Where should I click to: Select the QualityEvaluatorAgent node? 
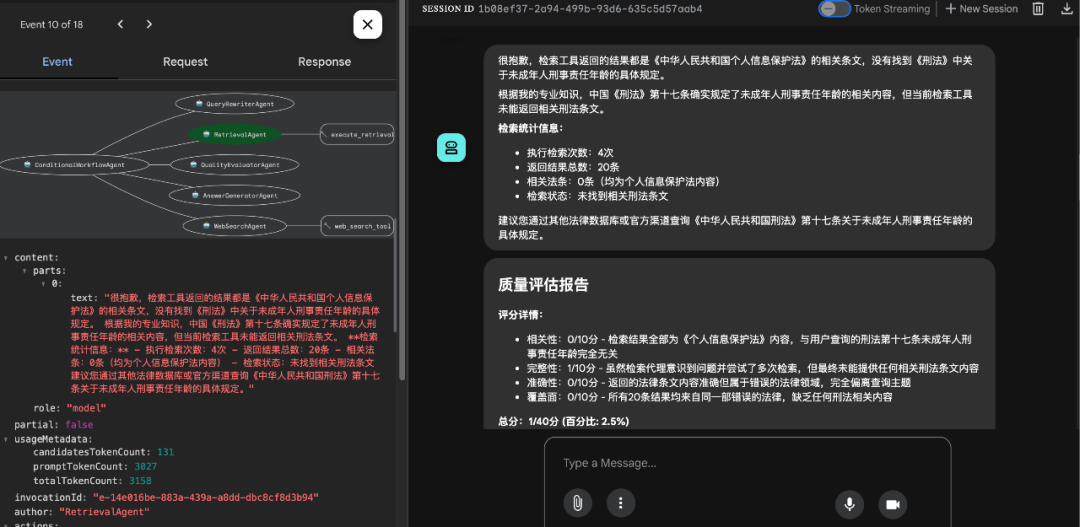(234, 165)
